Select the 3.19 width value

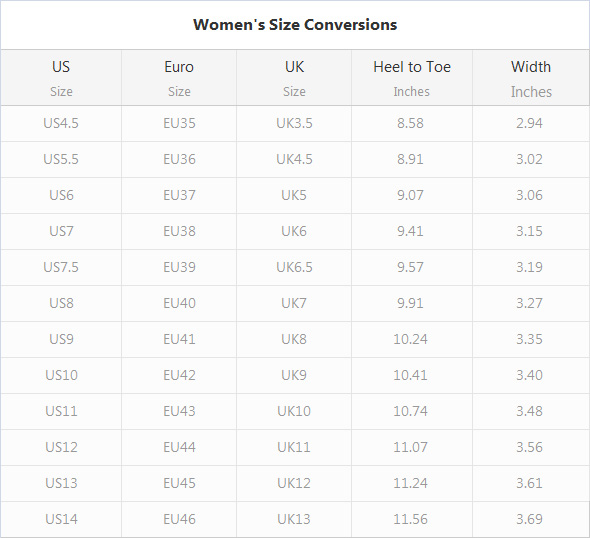(x=529, y=267)
